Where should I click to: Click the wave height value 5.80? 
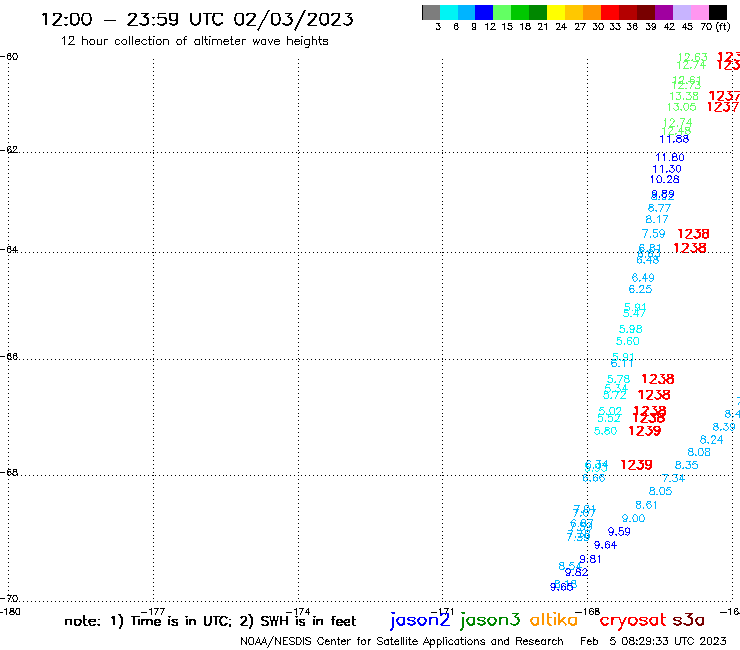pyautogui.click(x=605, y=431)
